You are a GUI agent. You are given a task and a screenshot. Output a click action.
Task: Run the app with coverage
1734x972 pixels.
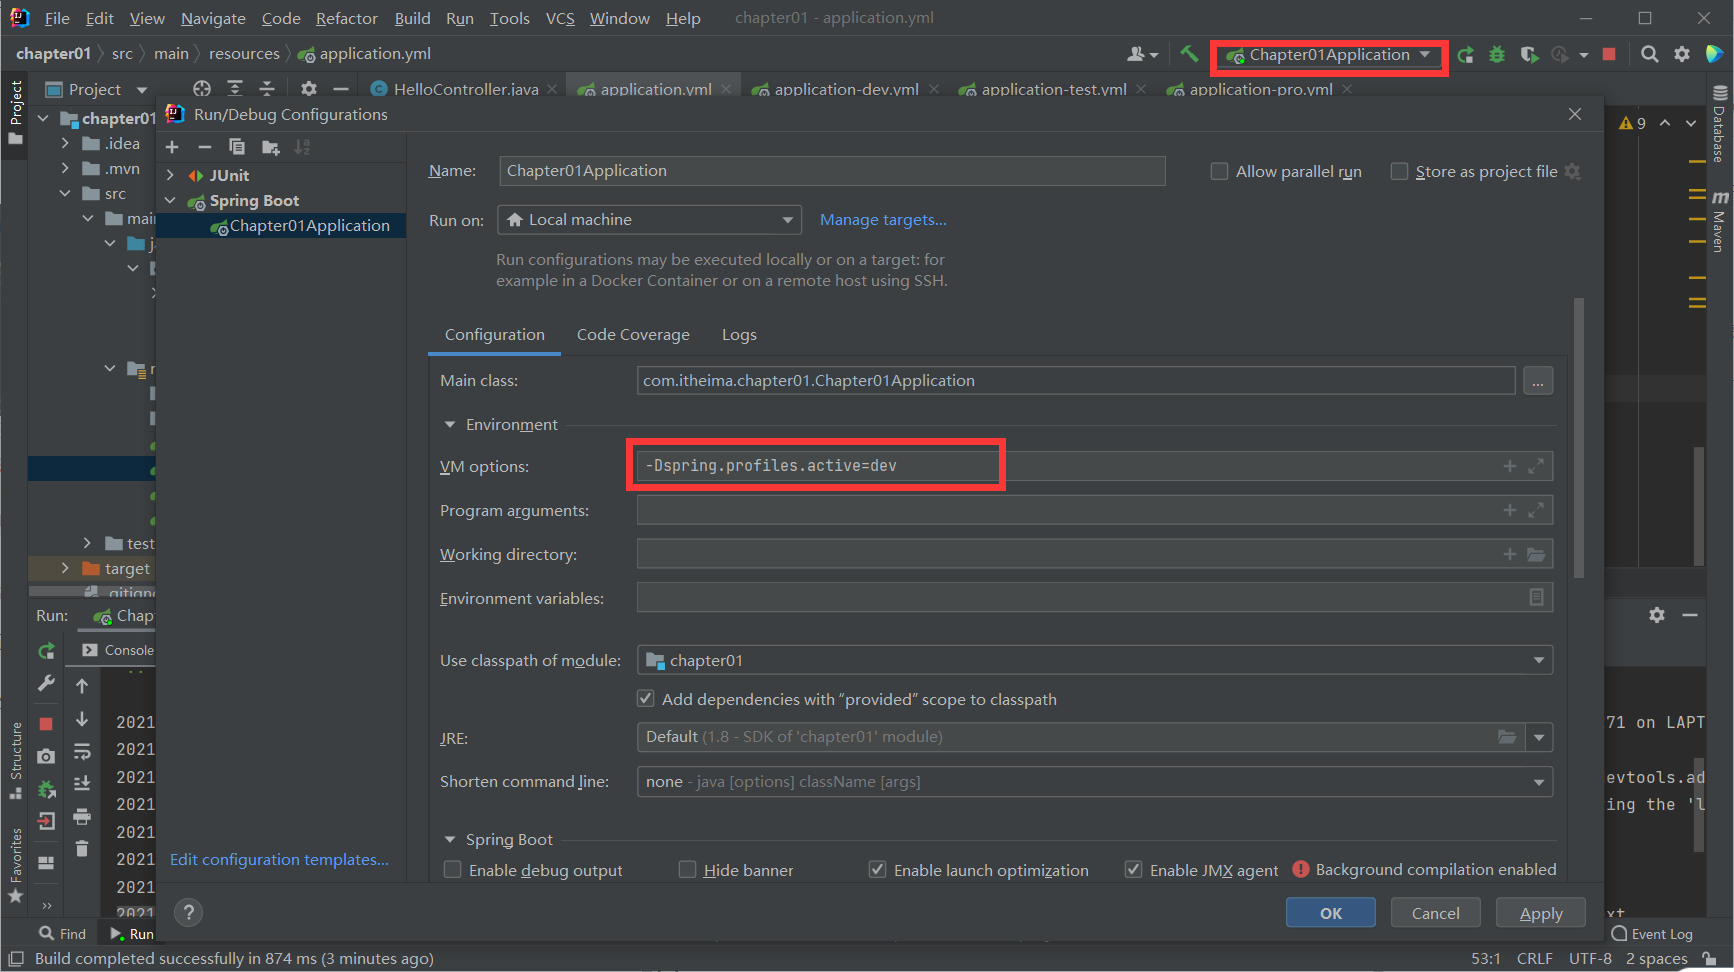coord(1529,54)
